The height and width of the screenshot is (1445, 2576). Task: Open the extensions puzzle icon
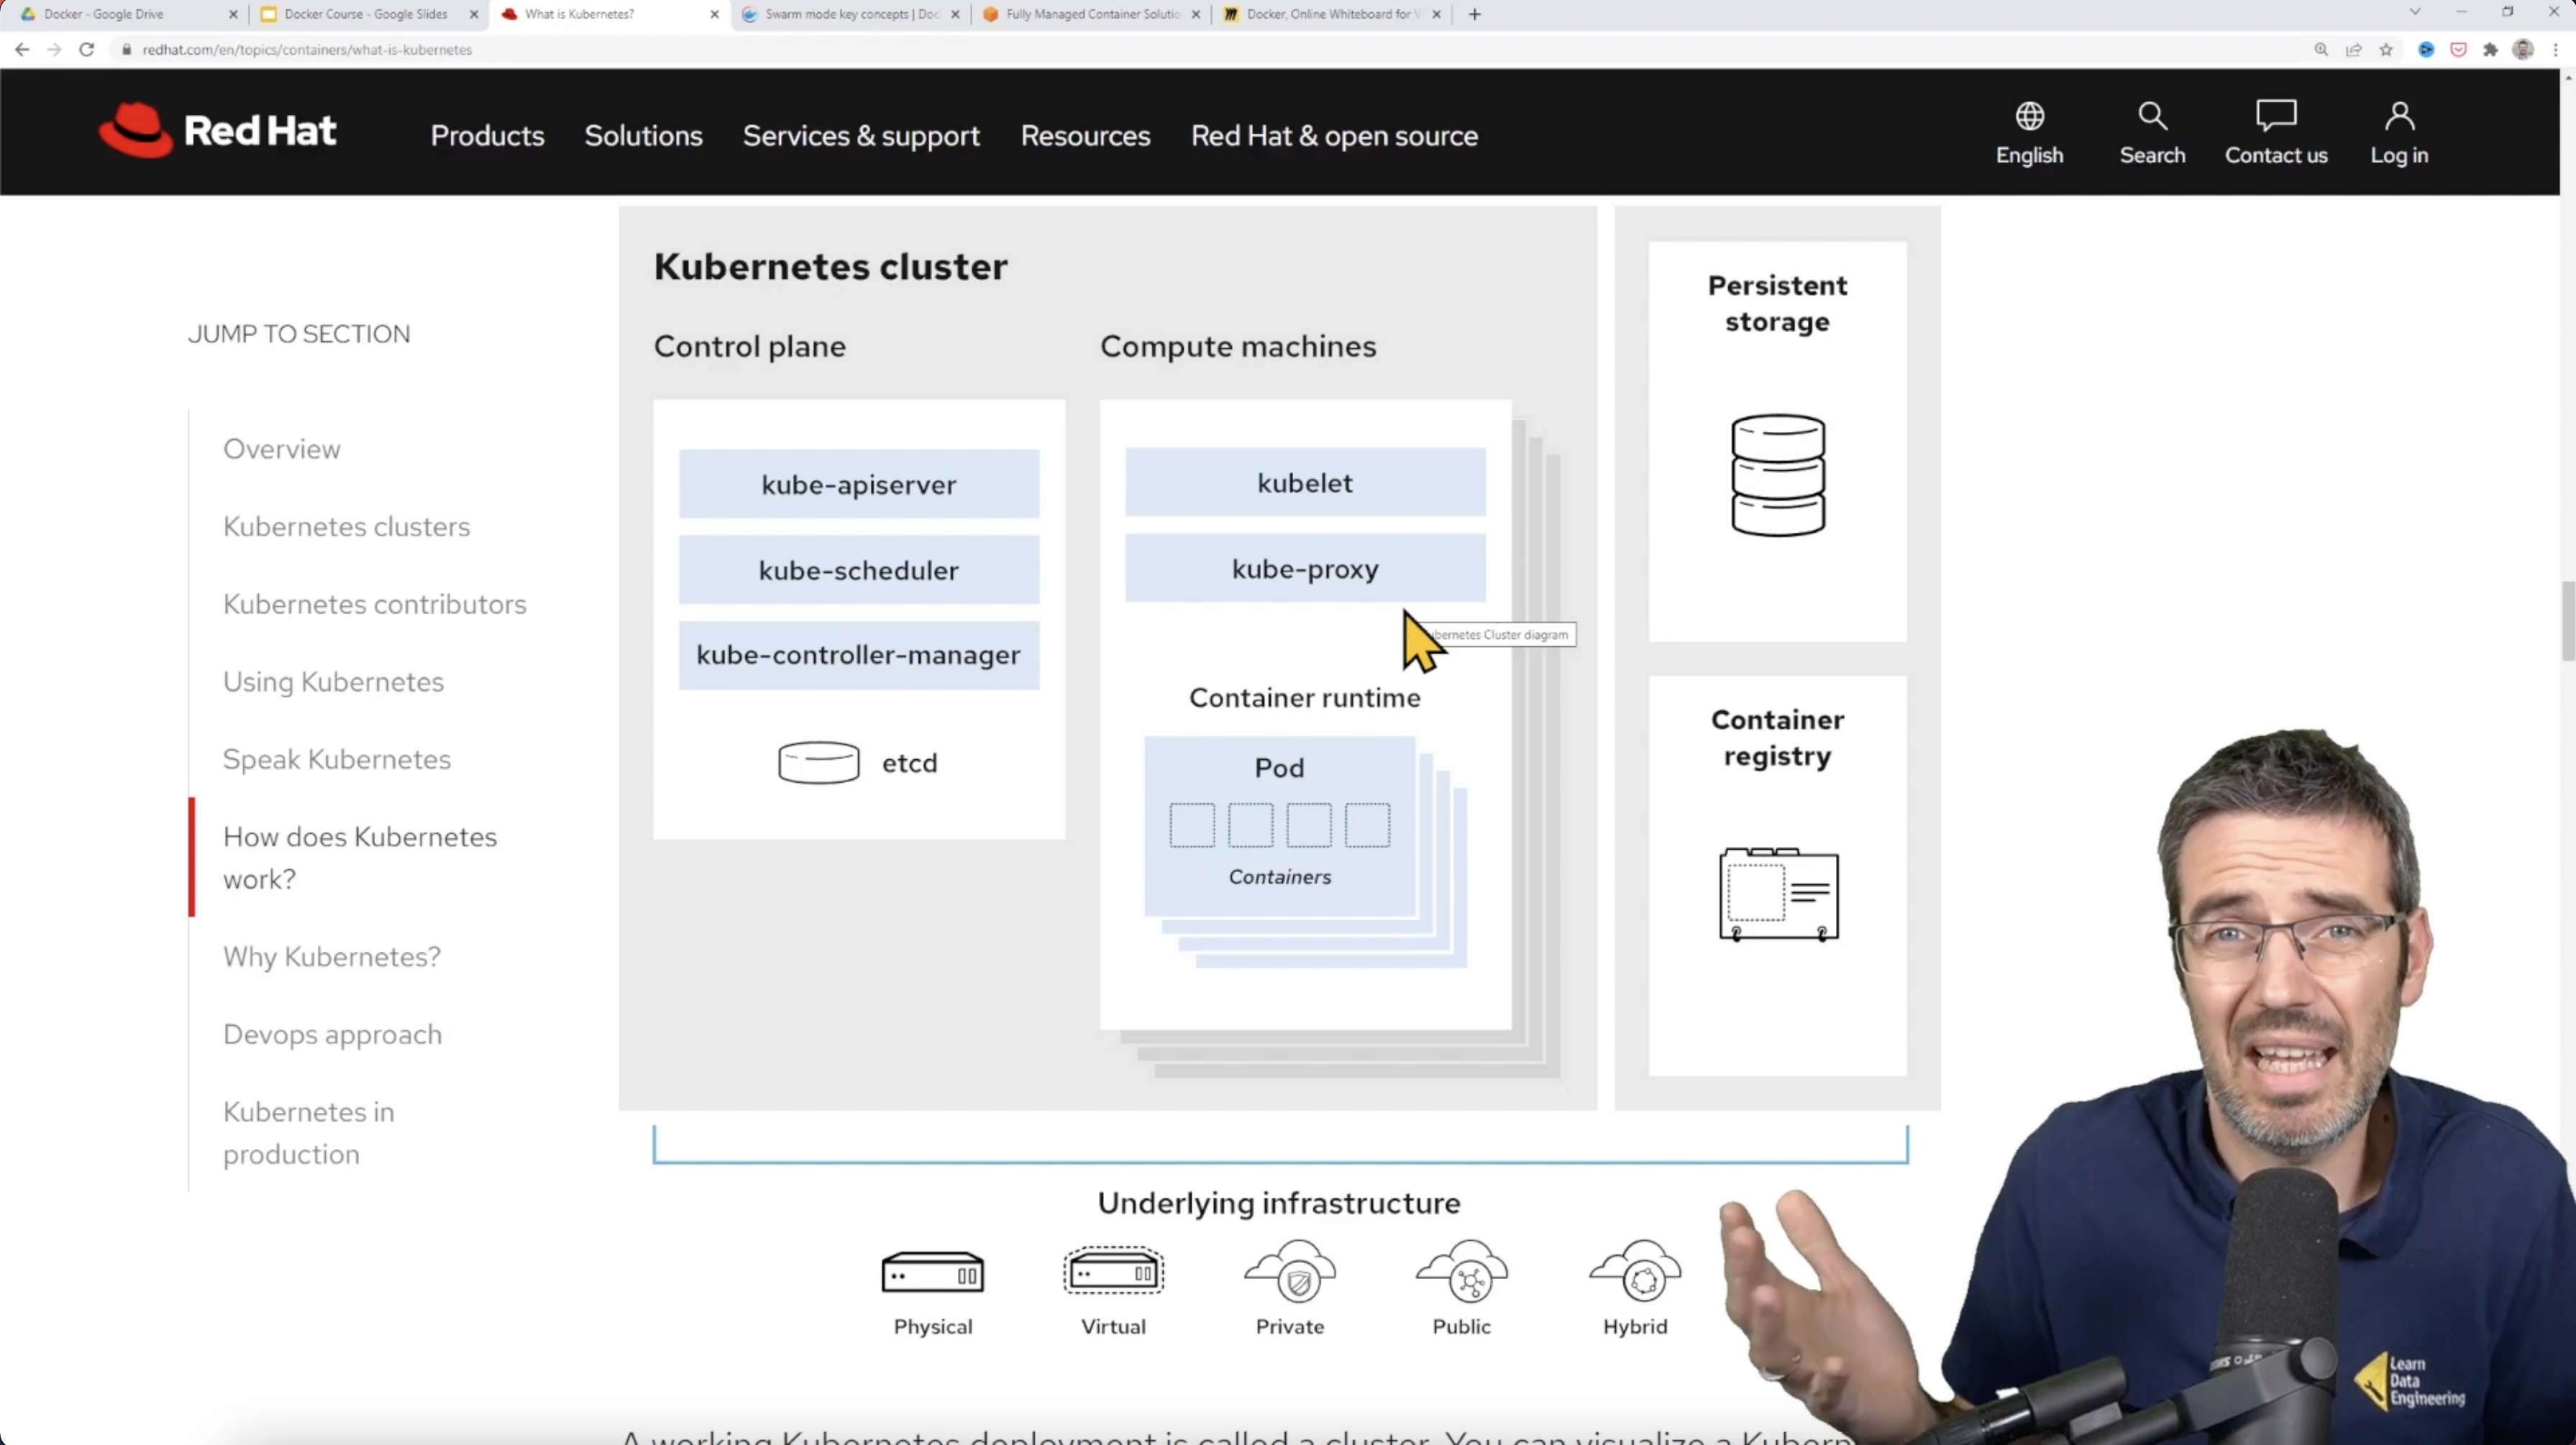pos(2490,49)
